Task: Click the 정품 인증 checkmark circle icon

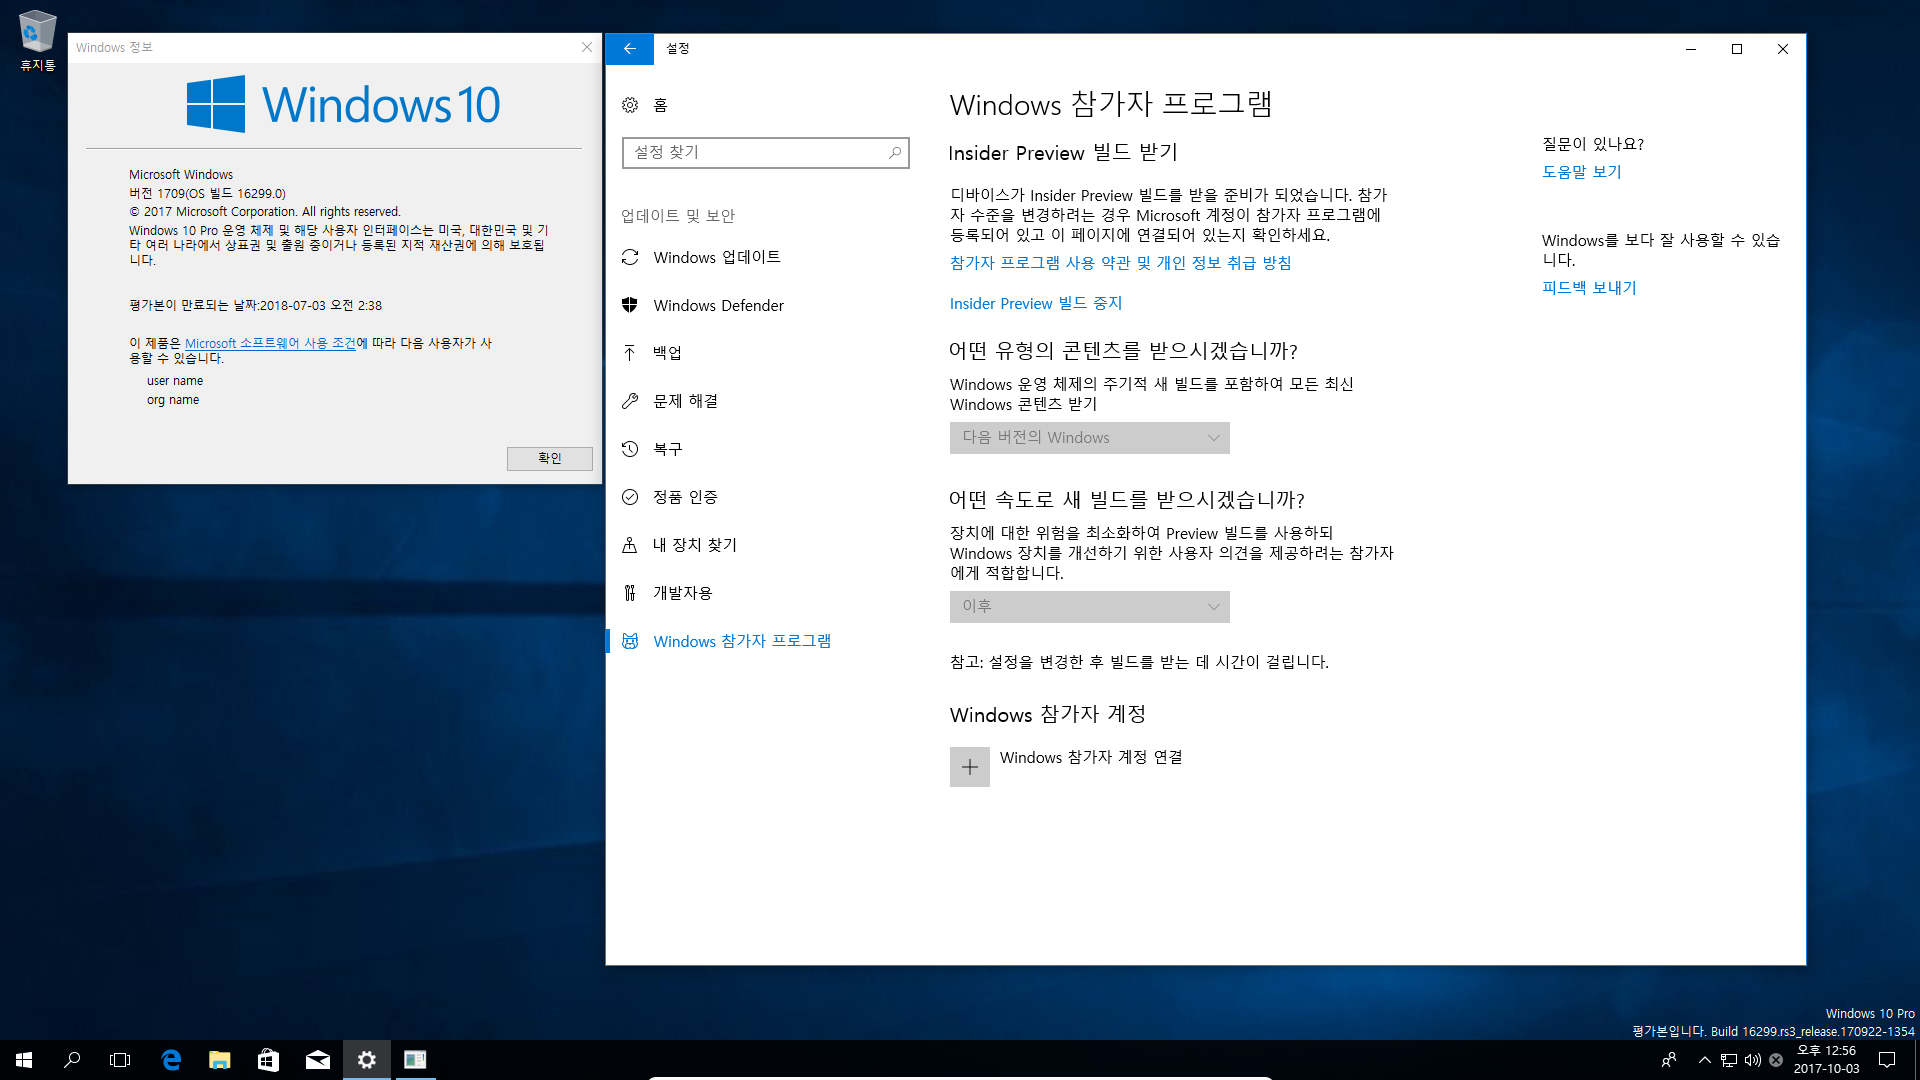Action: [x=630, y=497]
